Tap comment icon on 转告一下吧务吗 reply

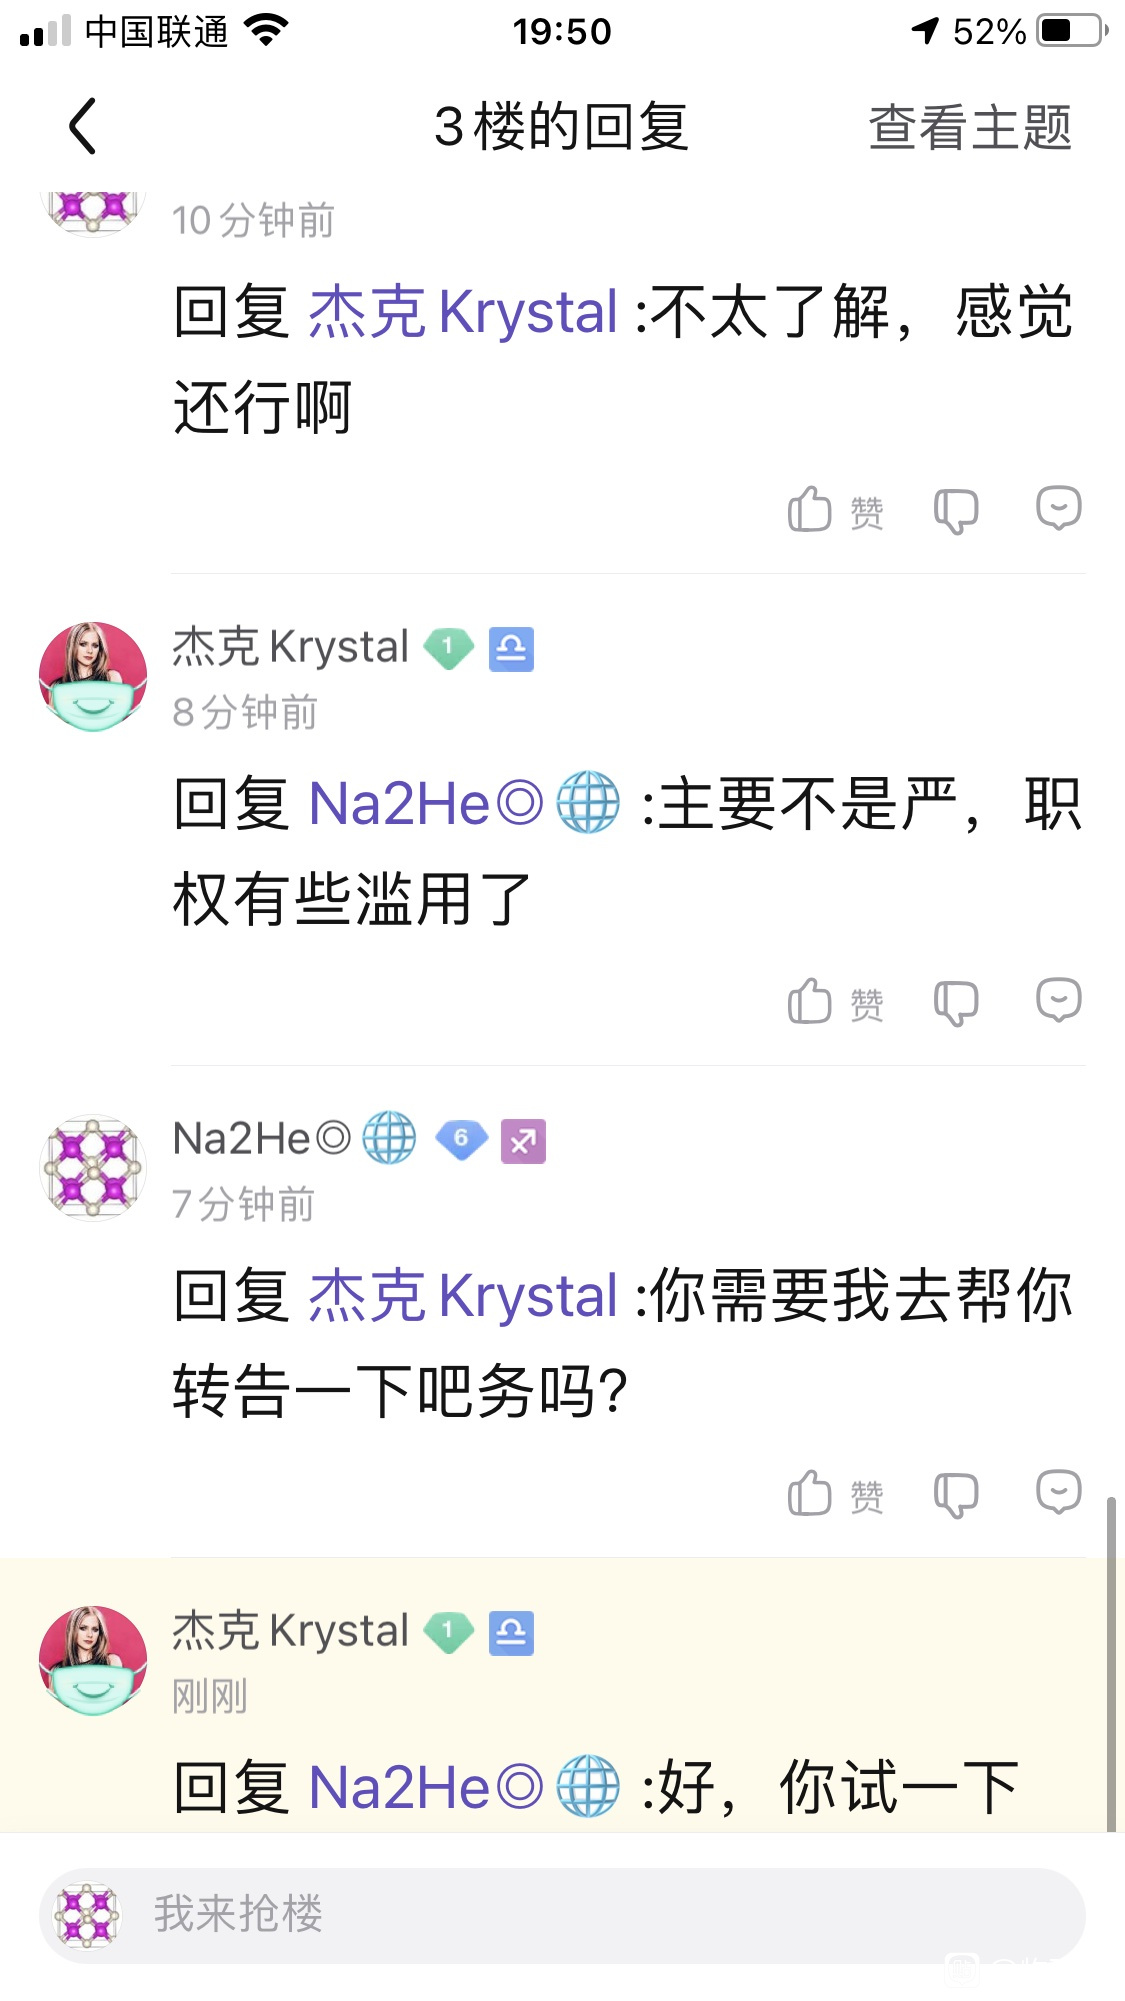1059,1492
